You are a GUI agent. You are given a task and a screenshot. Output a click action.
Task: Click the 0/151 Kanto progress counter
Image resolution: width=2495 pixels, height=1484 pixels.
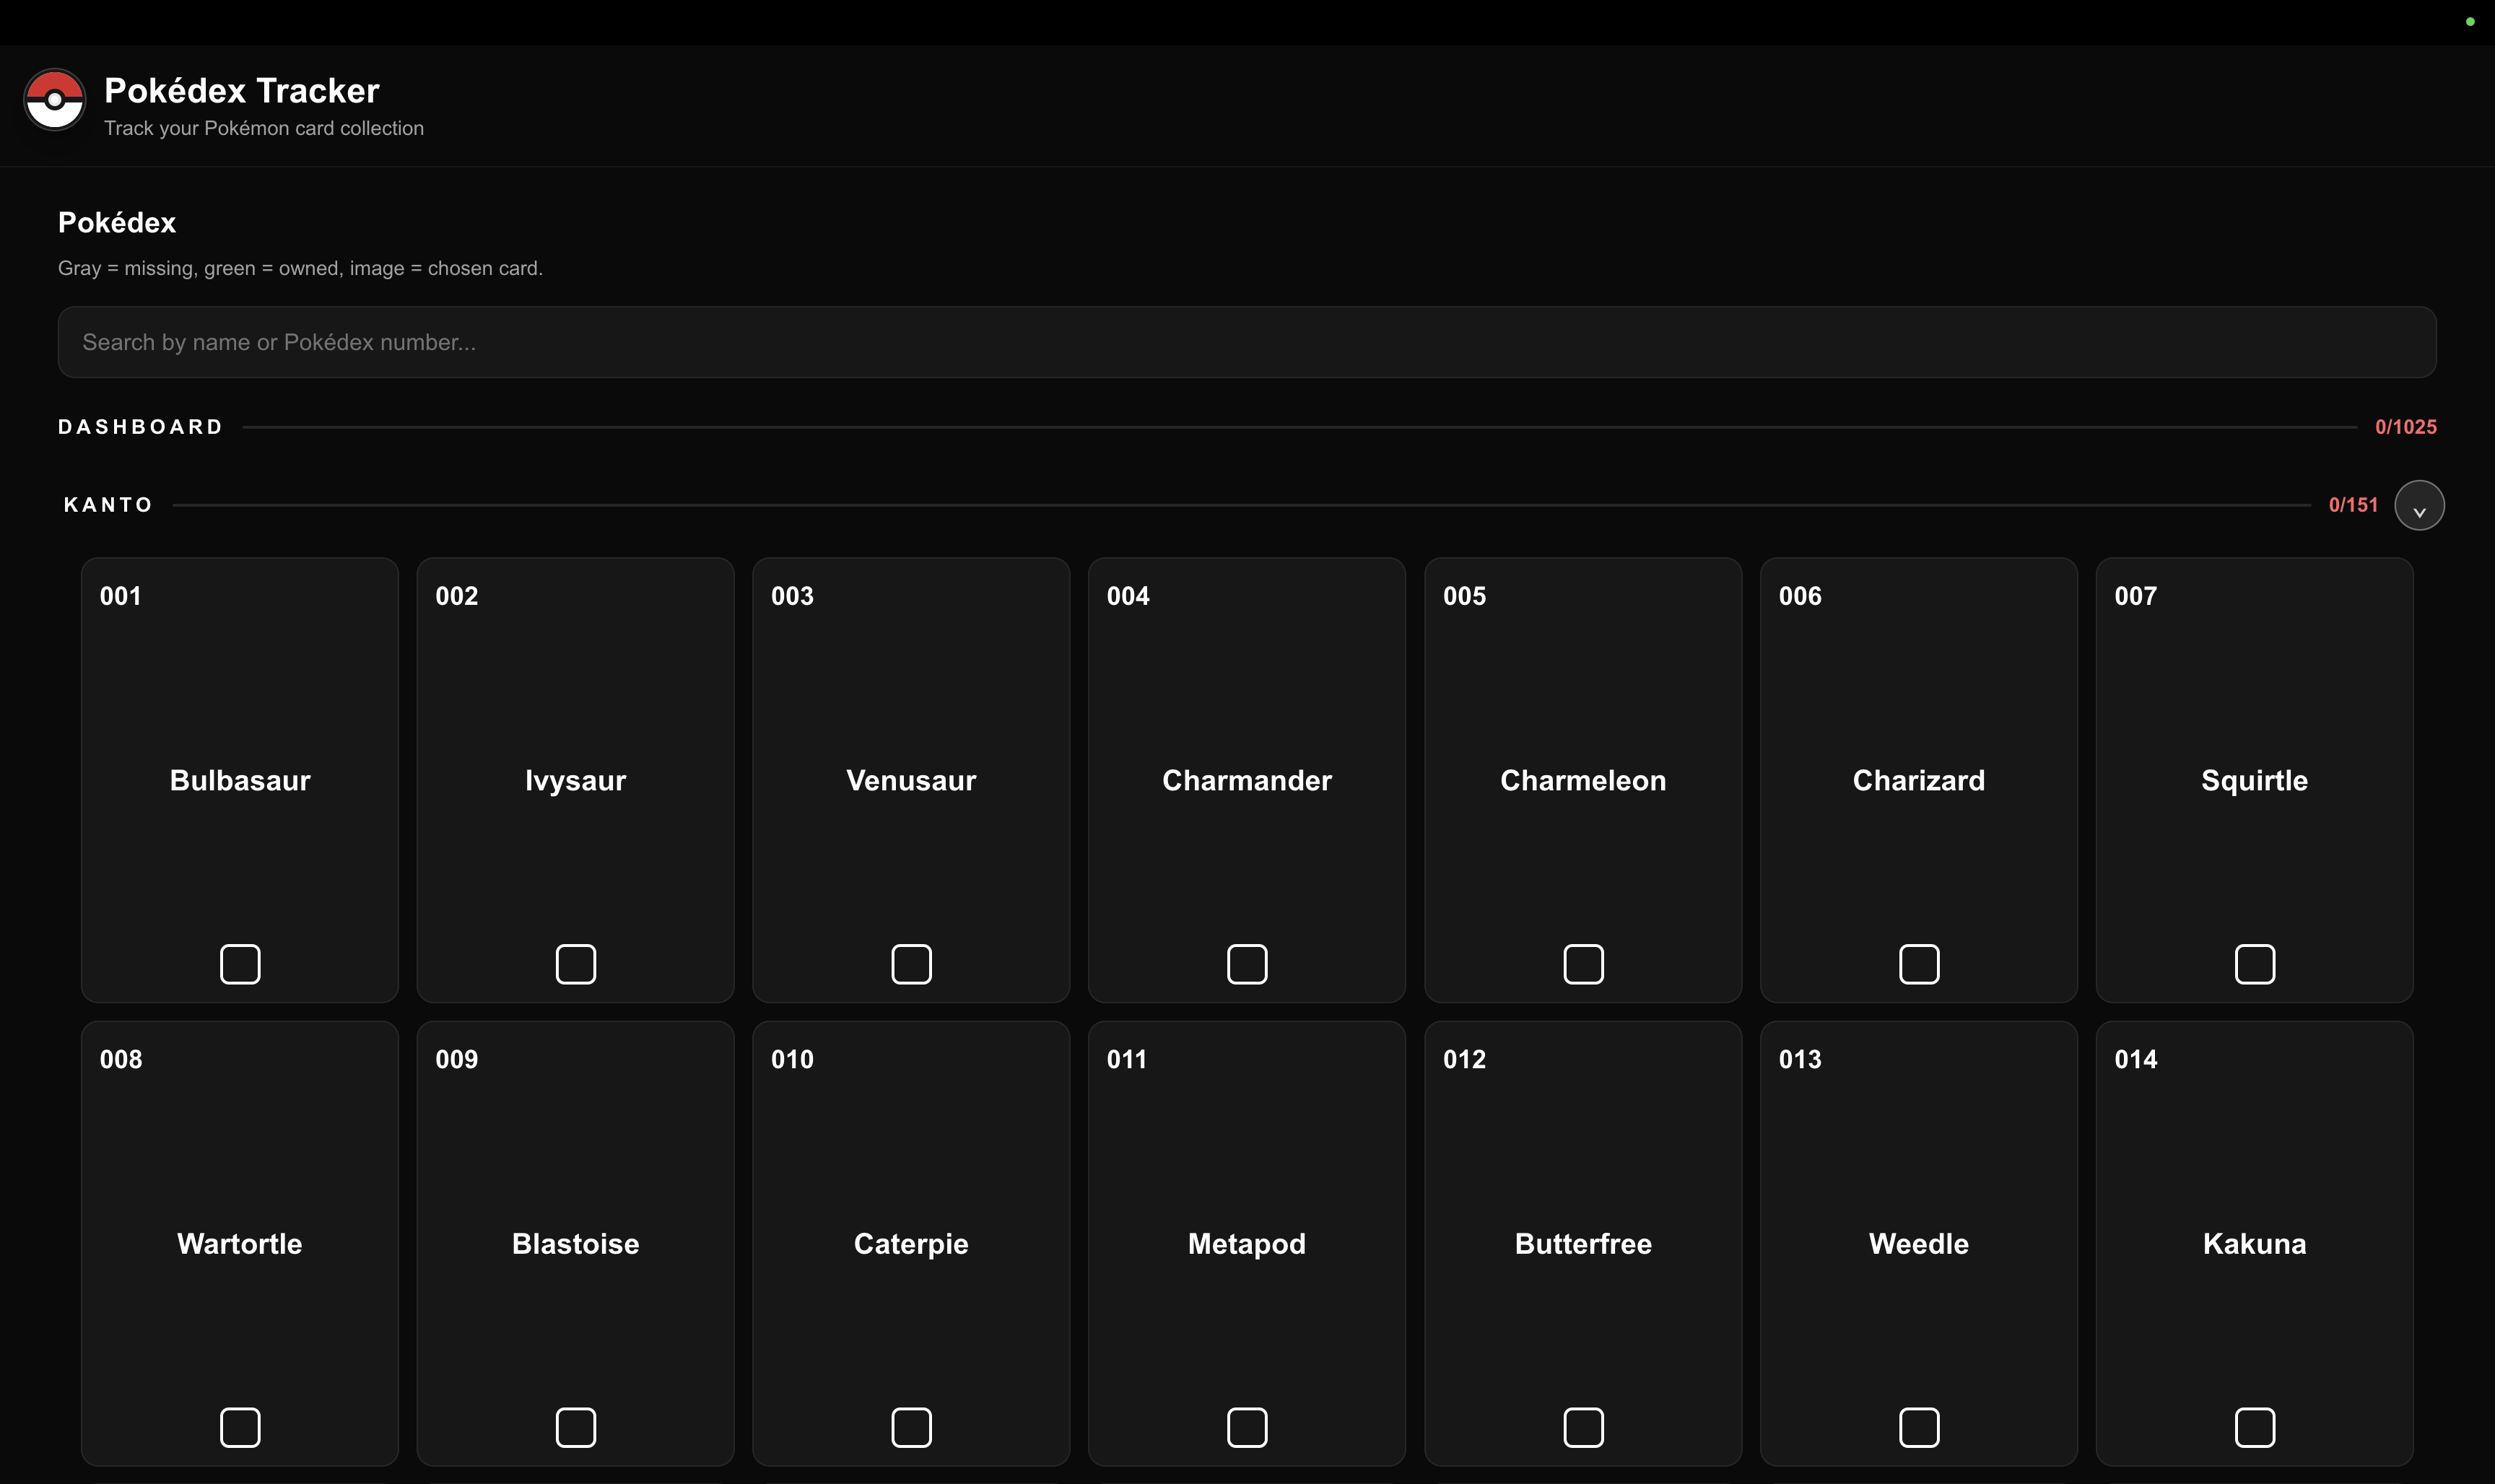click(2353, 505)
